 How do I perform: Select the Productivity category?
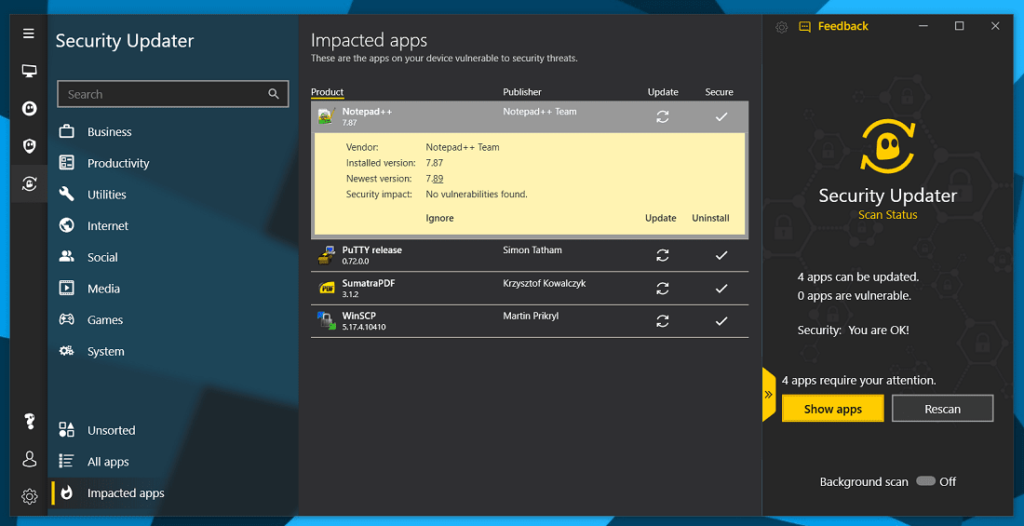pyautogui.click(x=118, y=163)
